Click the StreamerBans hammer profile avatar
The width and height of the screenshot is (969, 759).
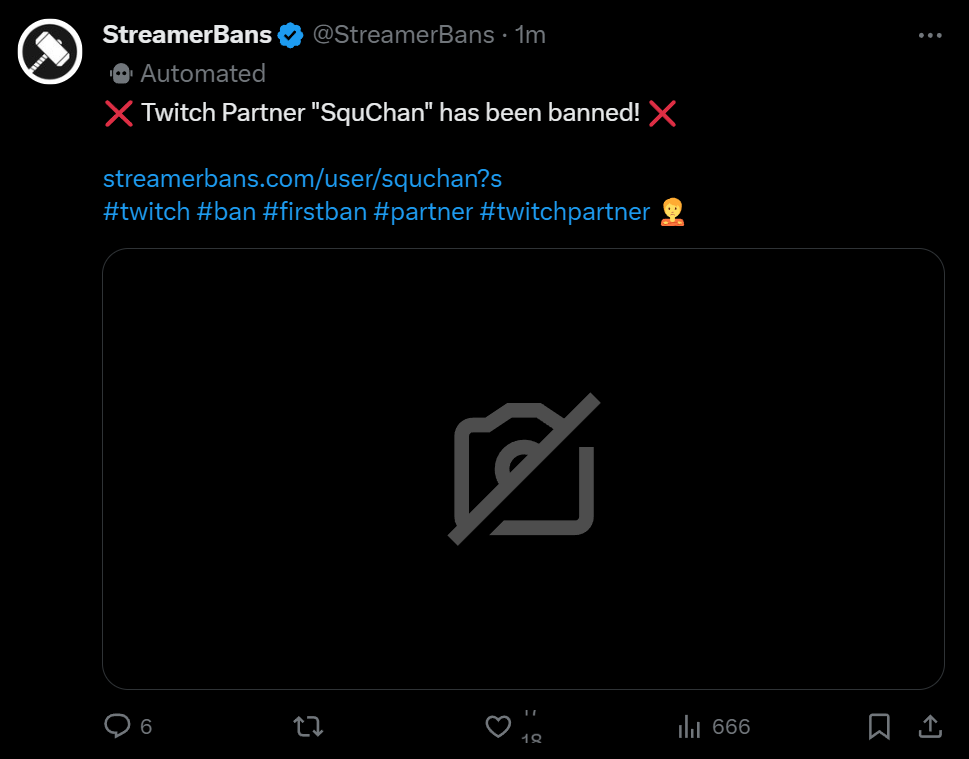(50, 52)
